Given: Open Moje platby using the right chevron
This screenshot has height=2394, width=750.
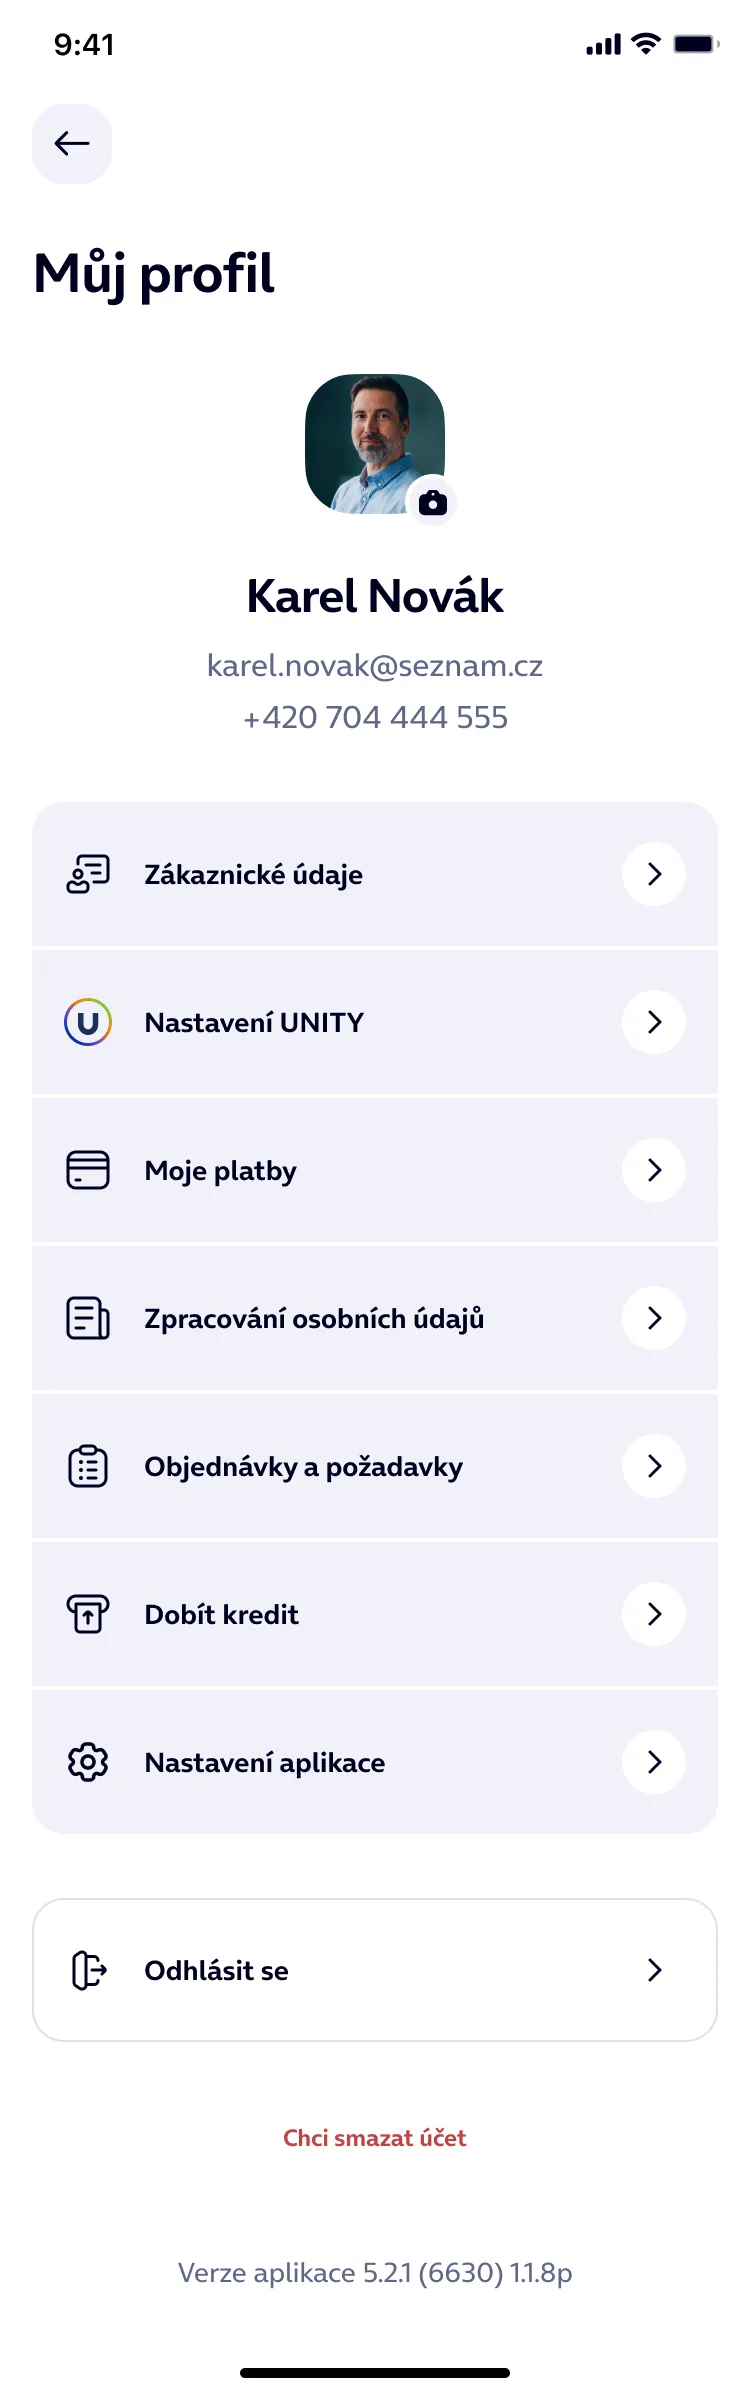Looking at the screenshot, I should click(x=653, y=1170).
